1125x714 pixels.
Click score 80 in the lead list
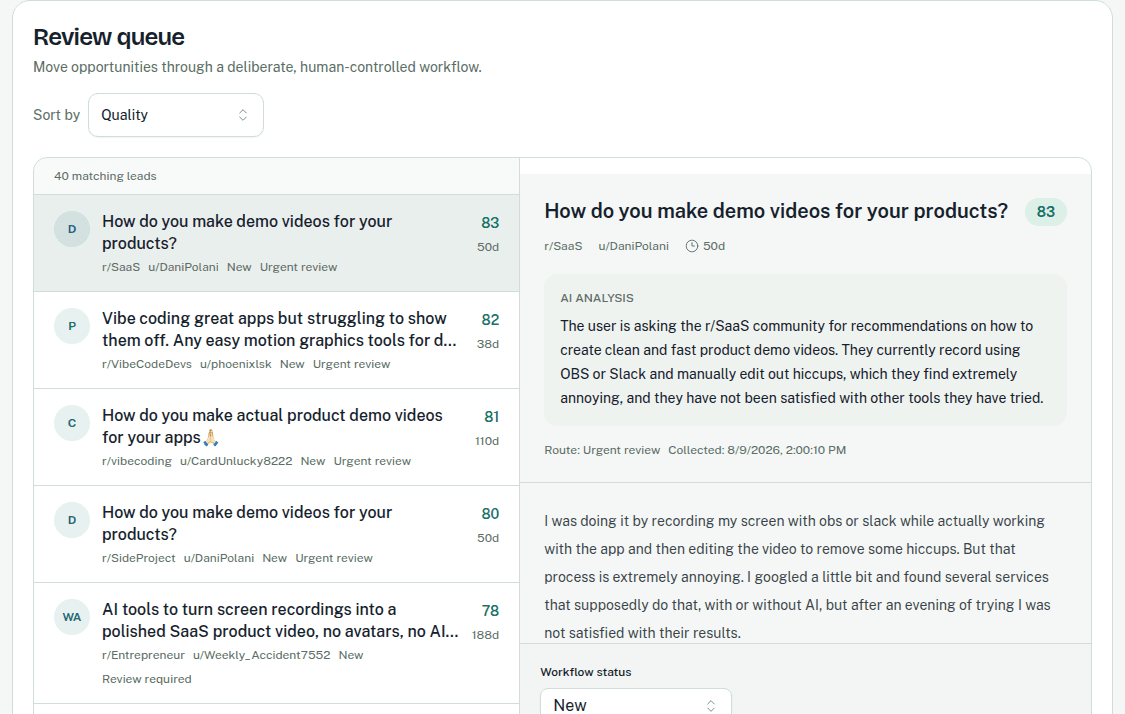490,513
